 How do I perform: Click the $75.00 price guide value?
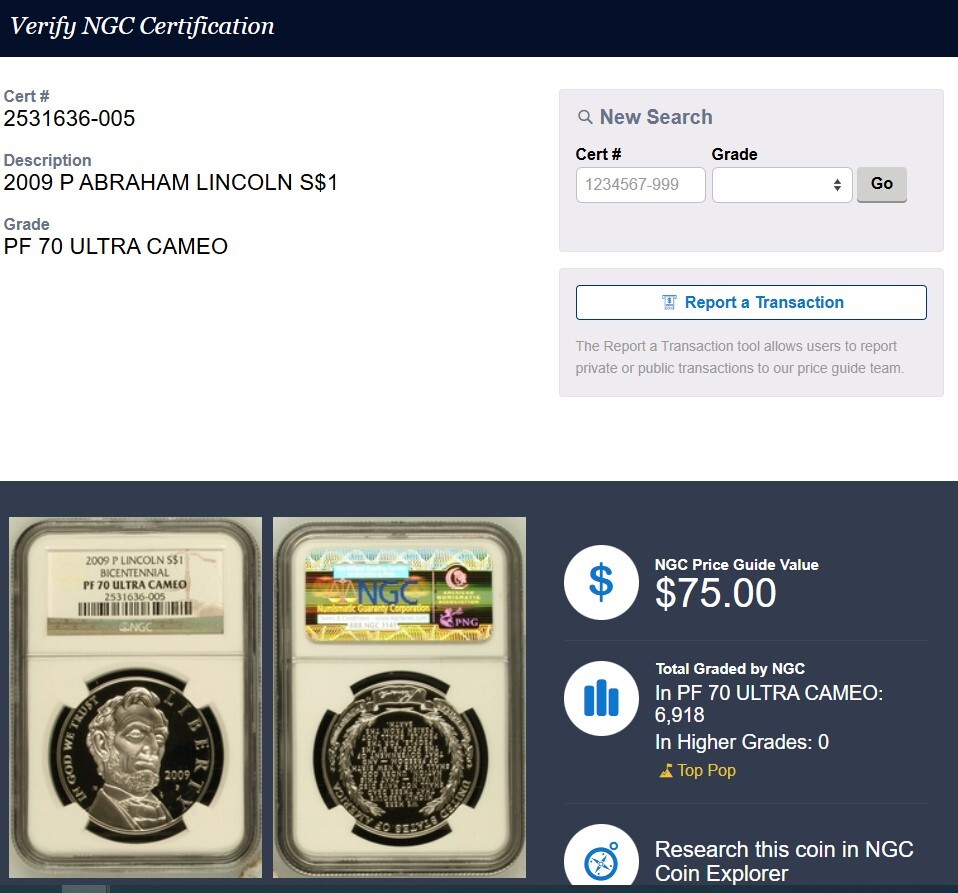click(x=715, y=592)
